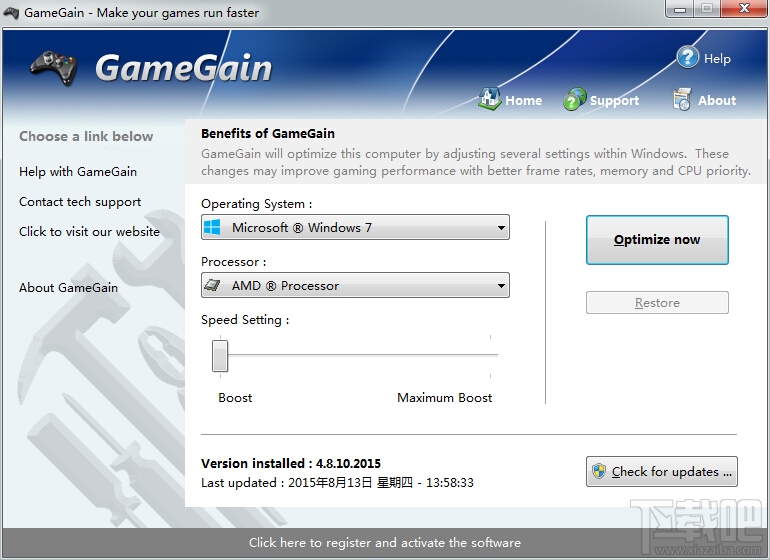Click the Windows logo in OS dropdown
The height and width of the screenshot is (560, 770).
point(212,227)
